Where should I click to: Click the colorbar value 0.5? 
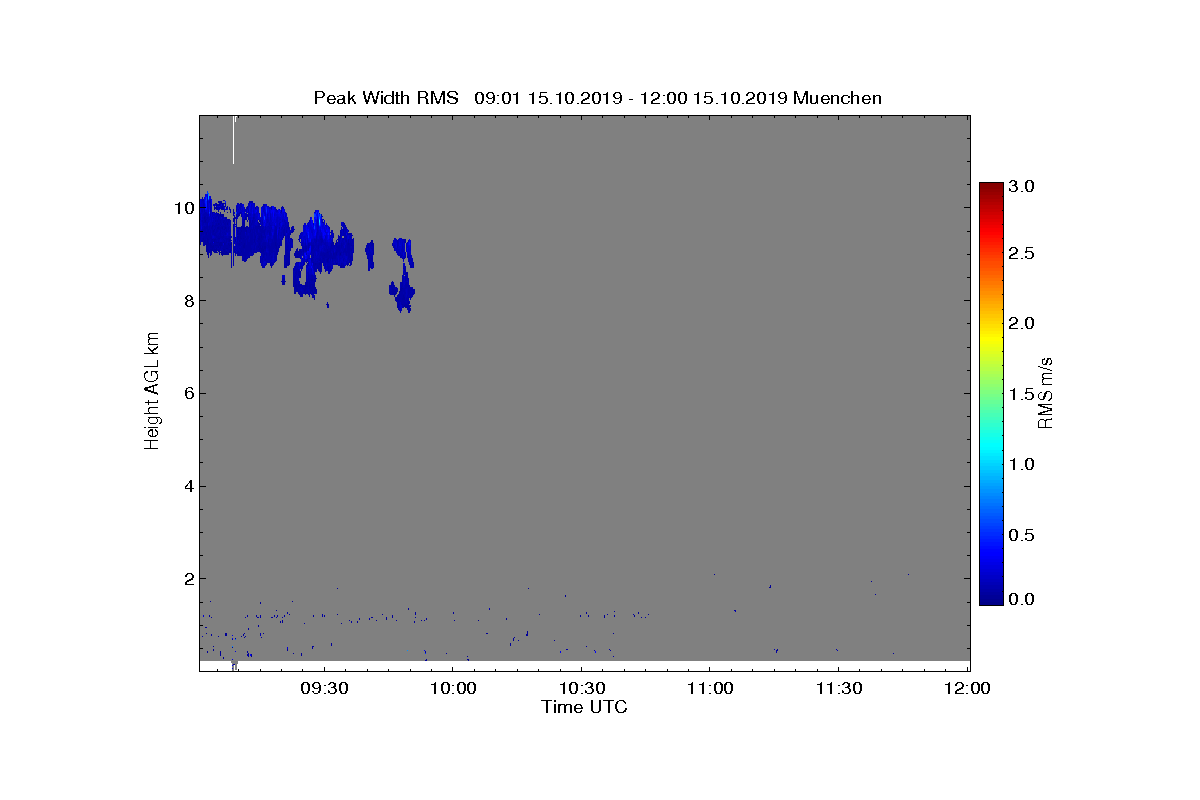[1022, 535]
